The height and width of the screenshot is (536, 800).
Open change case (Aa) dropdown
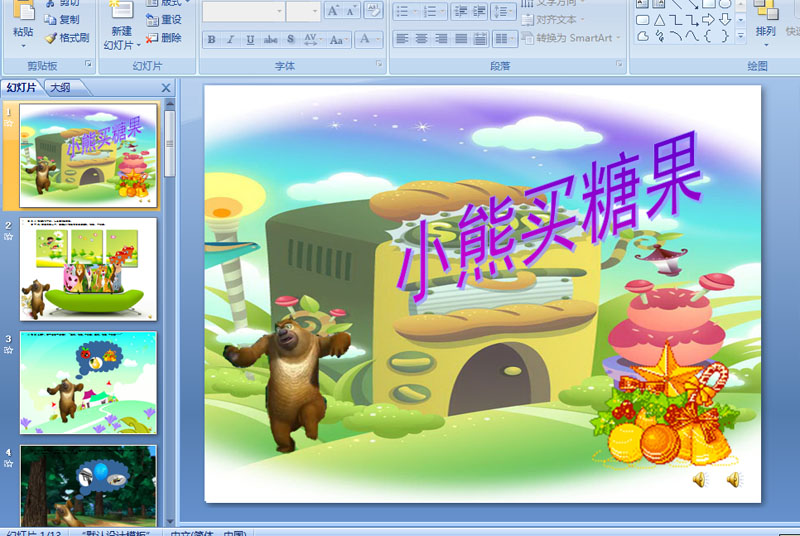click(x=338, y=39)
